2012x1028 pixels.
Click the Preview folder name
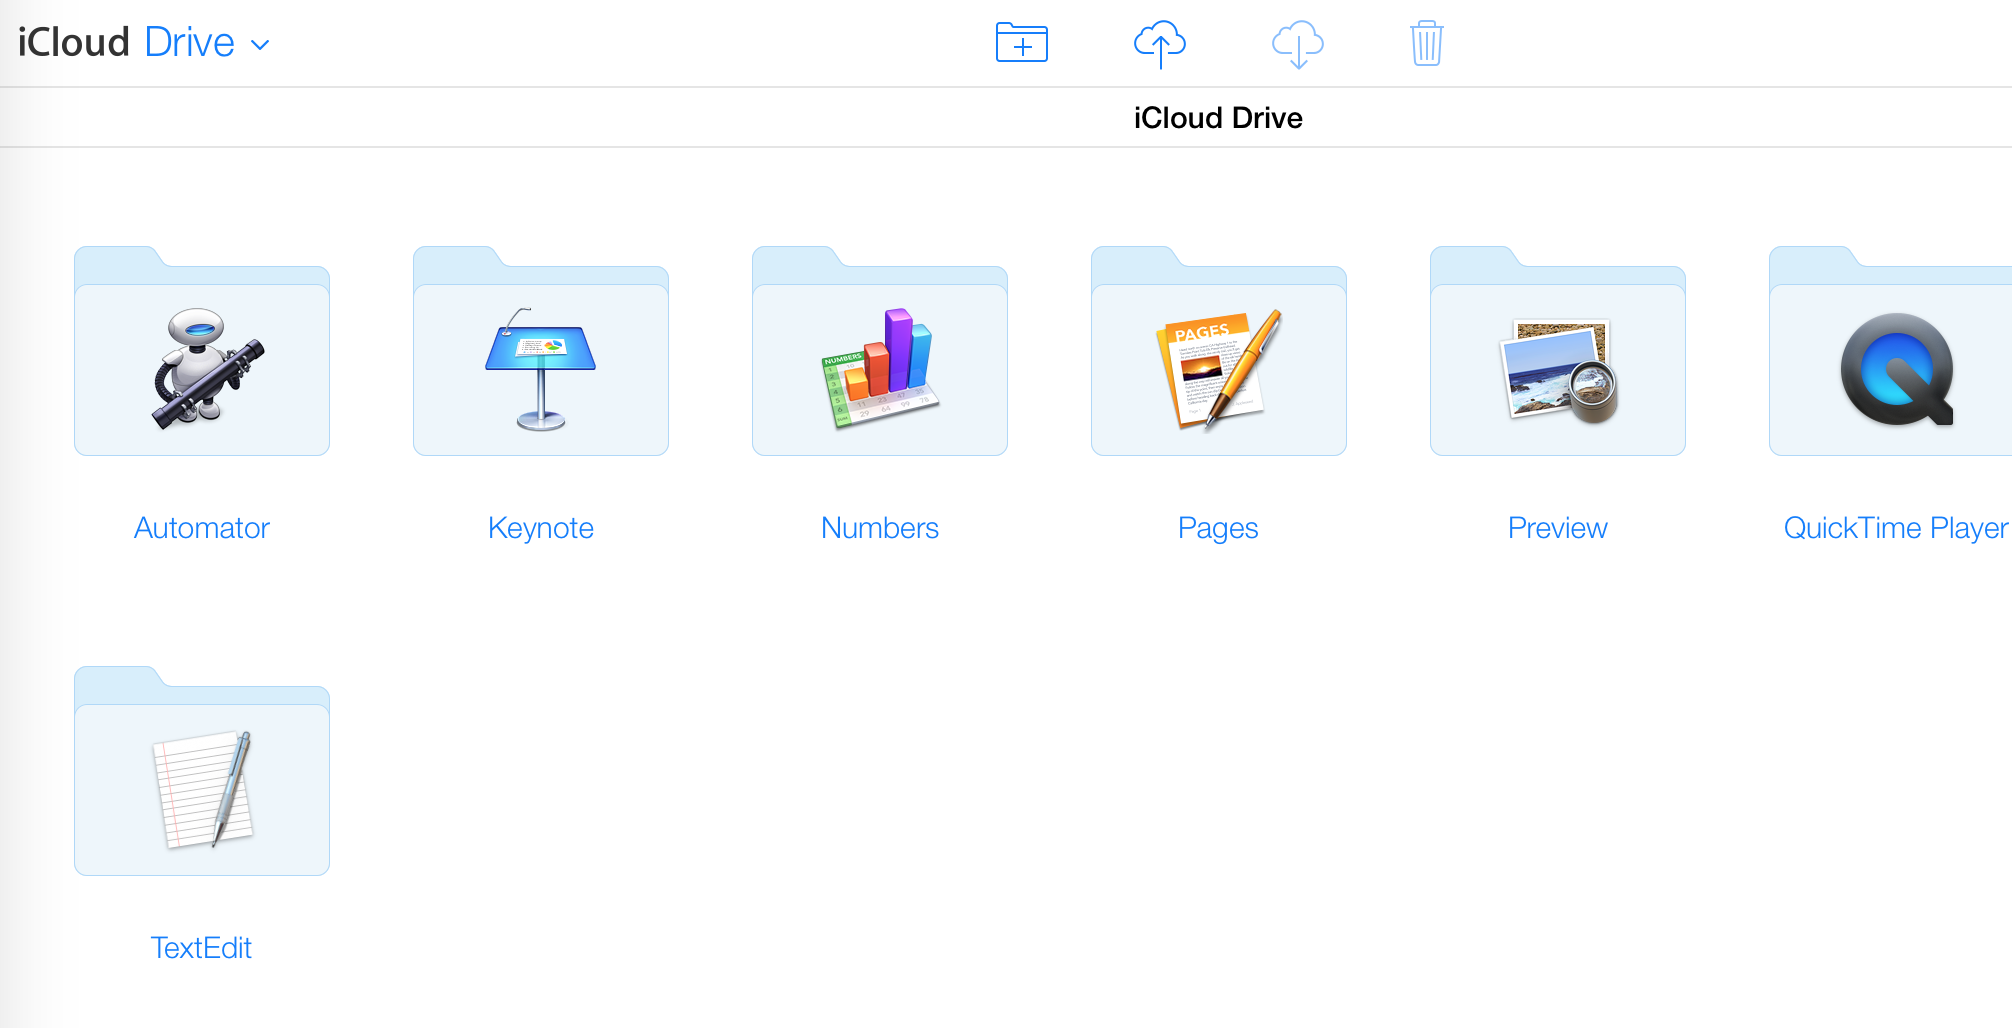(x=1558, y=528)
